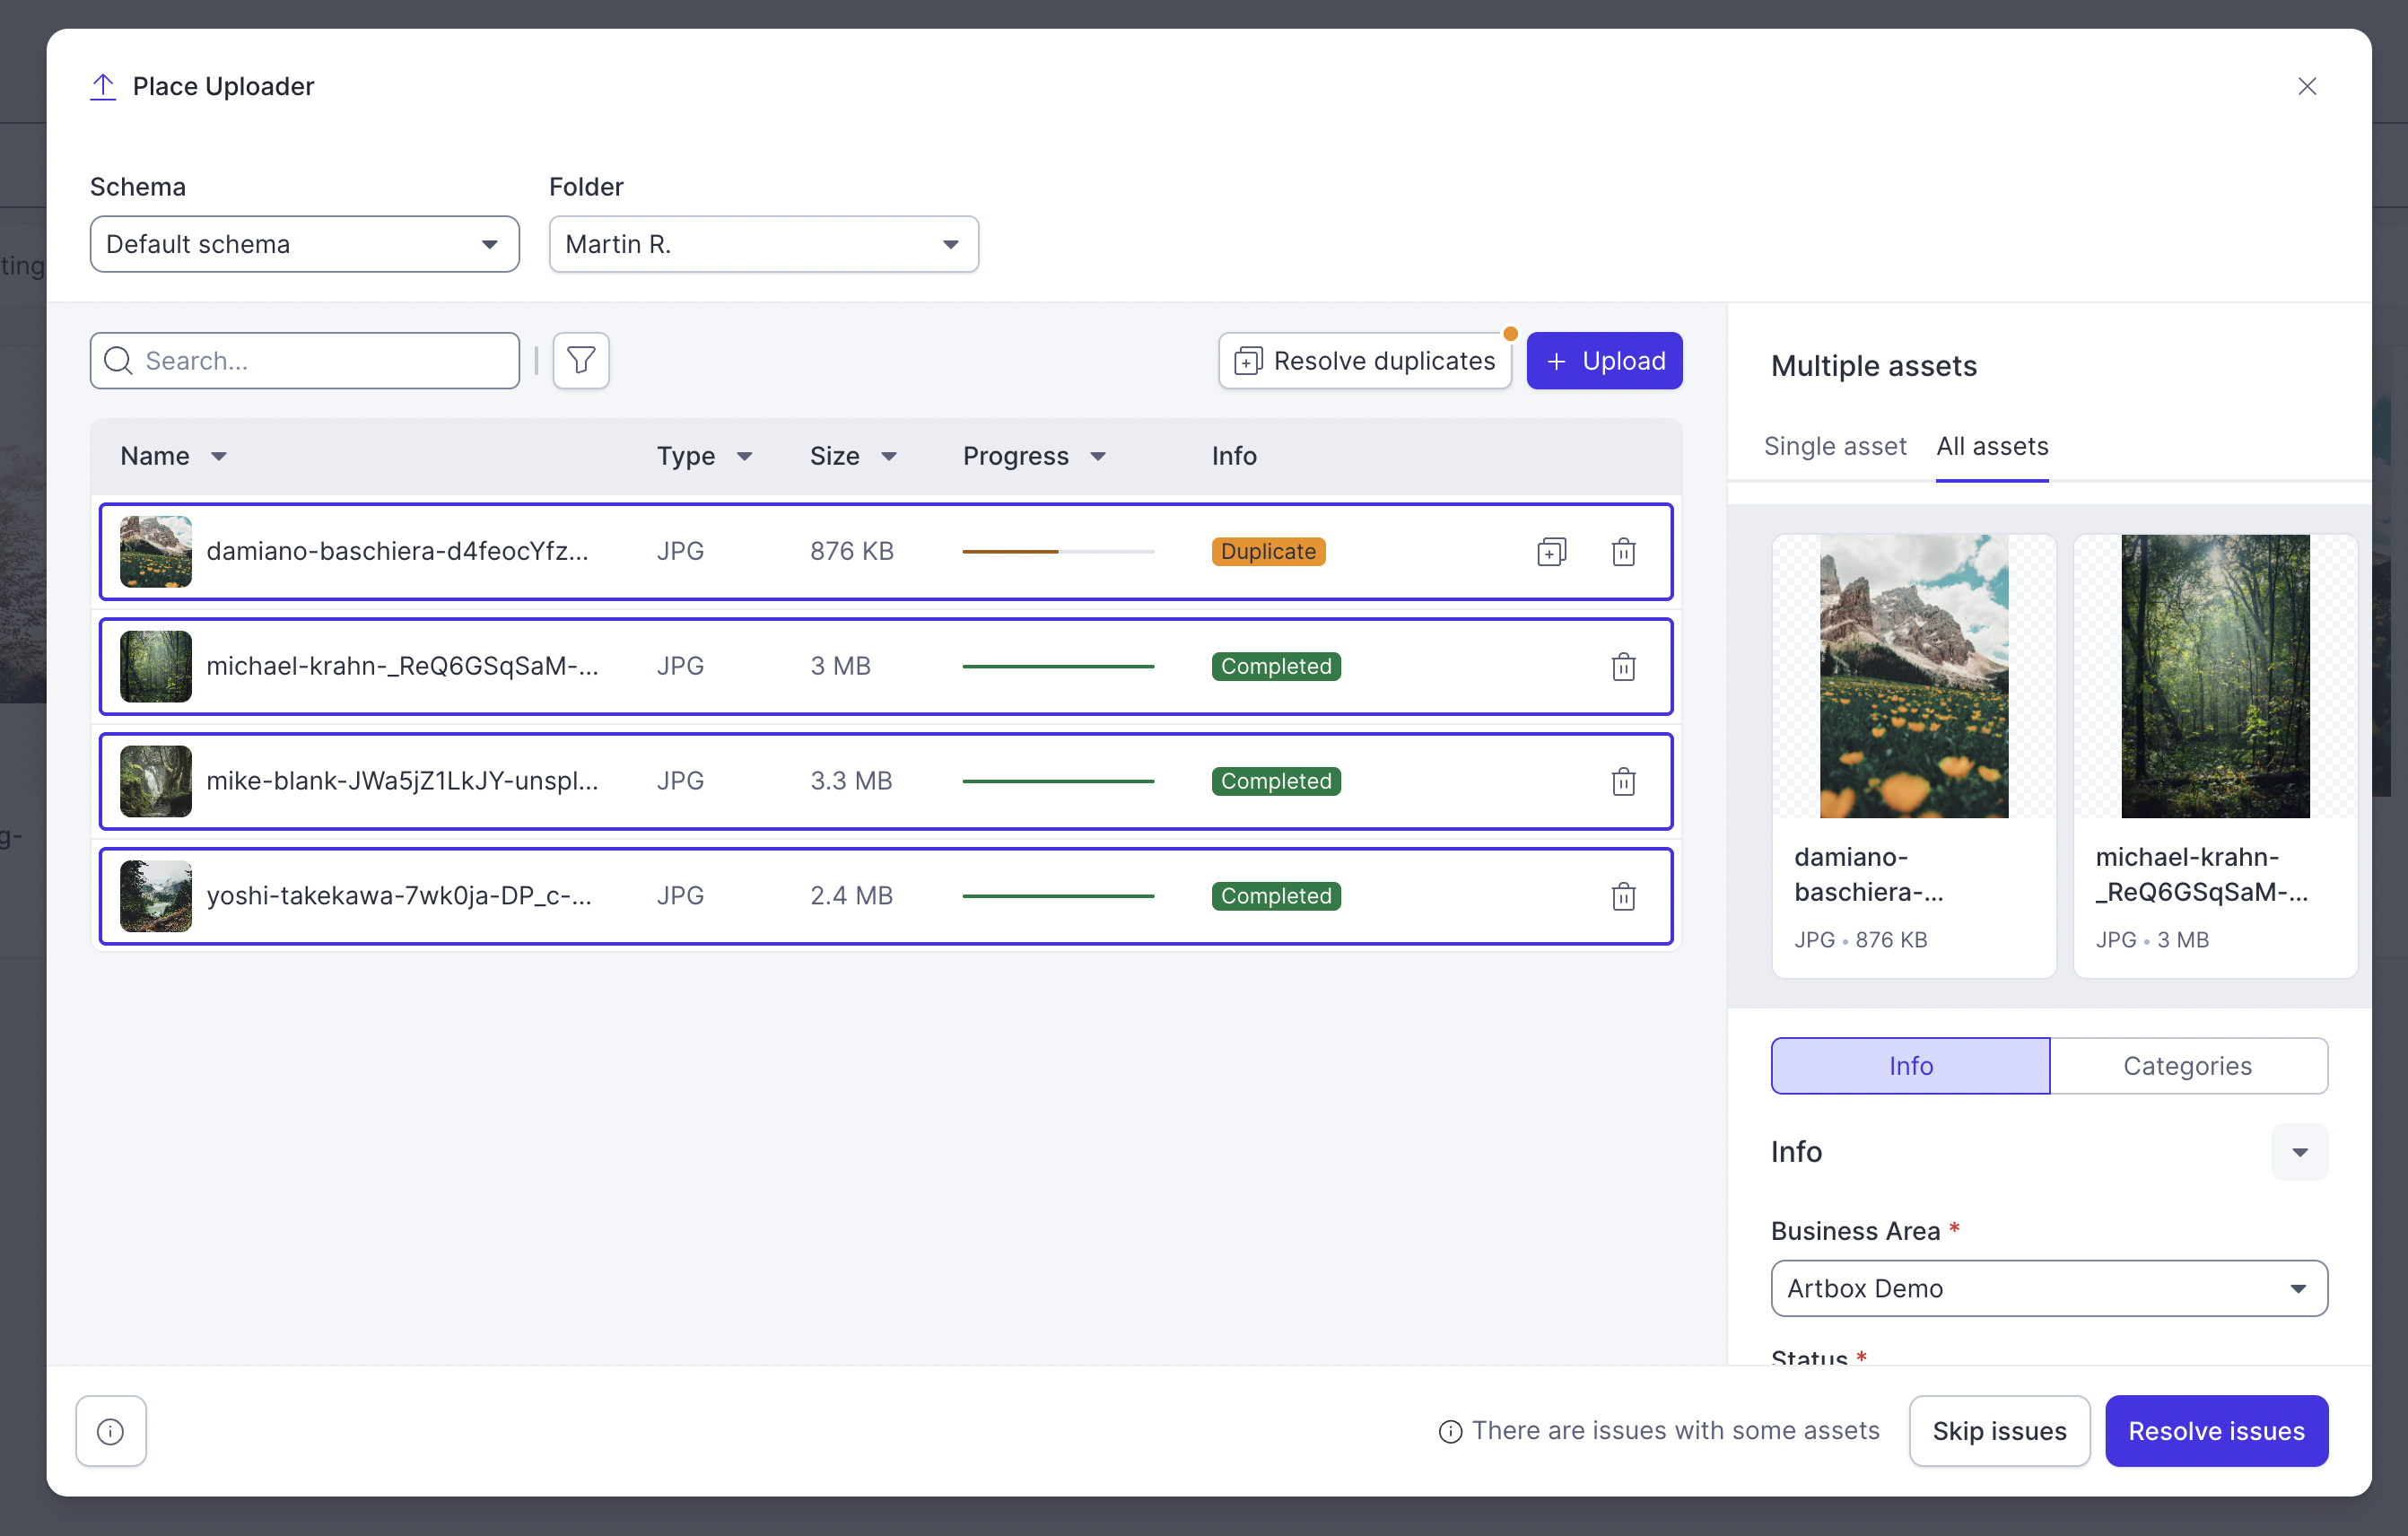Collapse the Info section expander
The height and width of the screenshot is (1536, 2408).
click(x=2299, y=1152)
